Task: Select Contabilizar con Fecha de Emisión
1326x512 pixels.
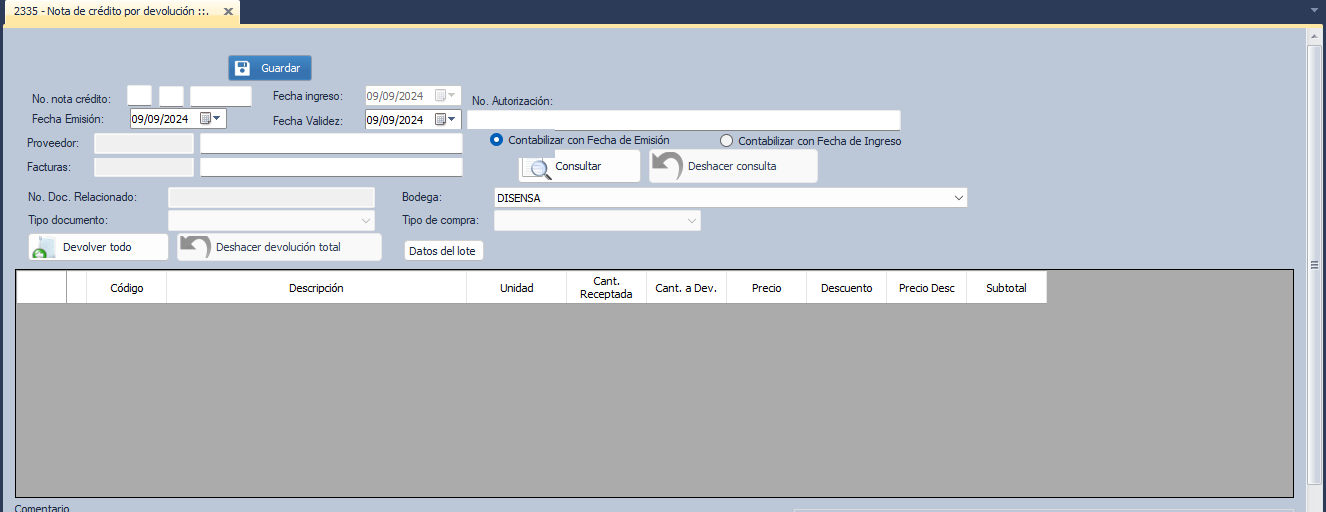Action: [x=496, y=141]
